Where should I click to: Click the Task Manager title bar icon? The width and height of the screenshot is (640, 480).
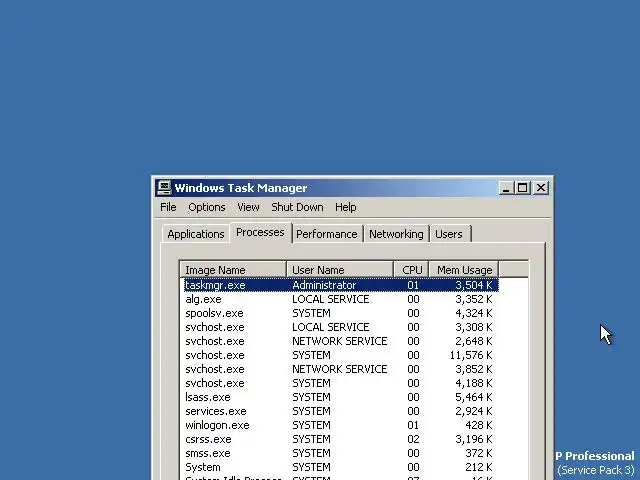[x=164, y=188]
